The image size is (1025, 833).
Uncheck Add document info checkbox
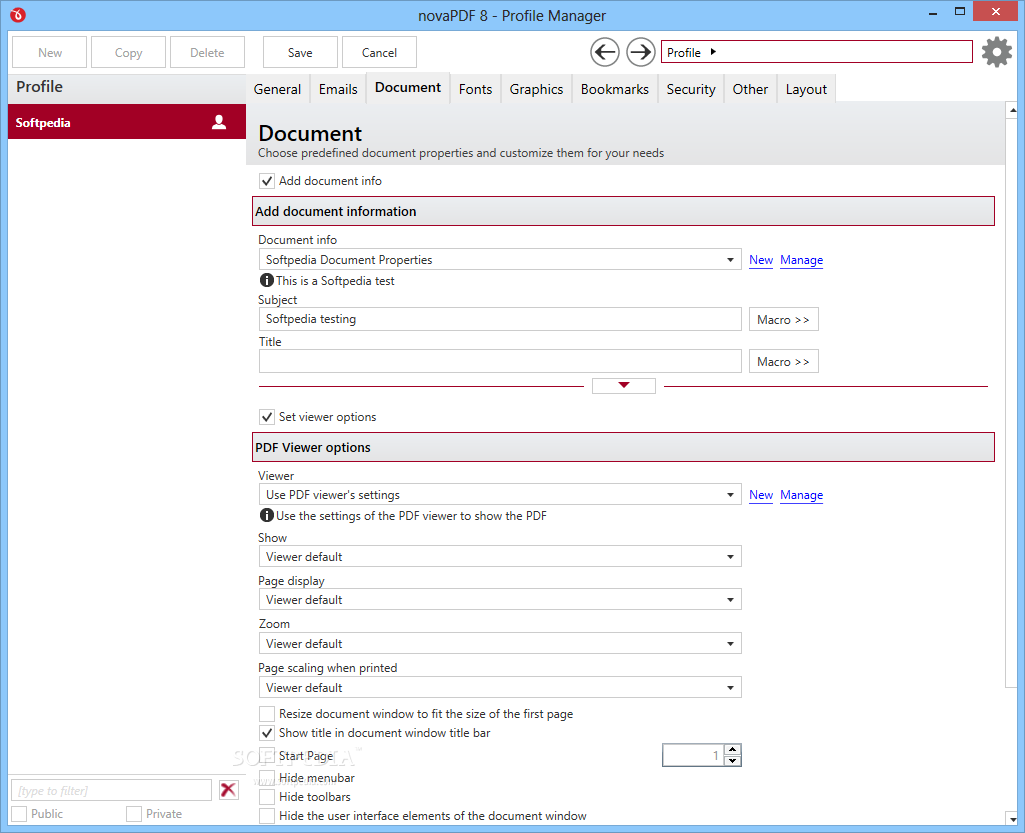click(267, 181)
